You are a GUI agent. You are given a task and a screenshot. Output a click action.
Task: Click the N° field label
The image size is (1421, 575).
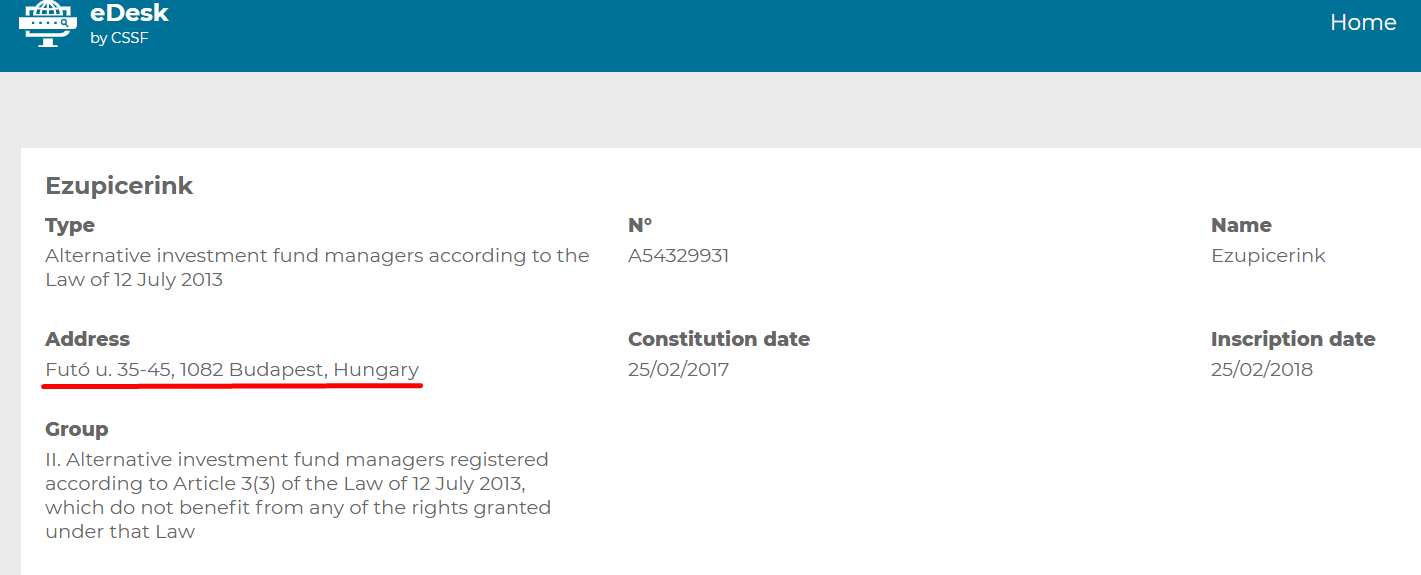pos(640,226)
